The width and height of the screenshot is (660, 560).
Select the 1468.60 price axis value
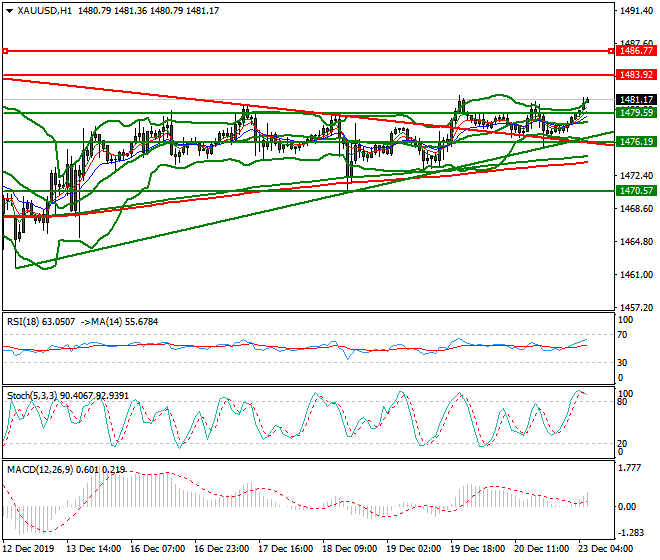(x=637, y=209)
